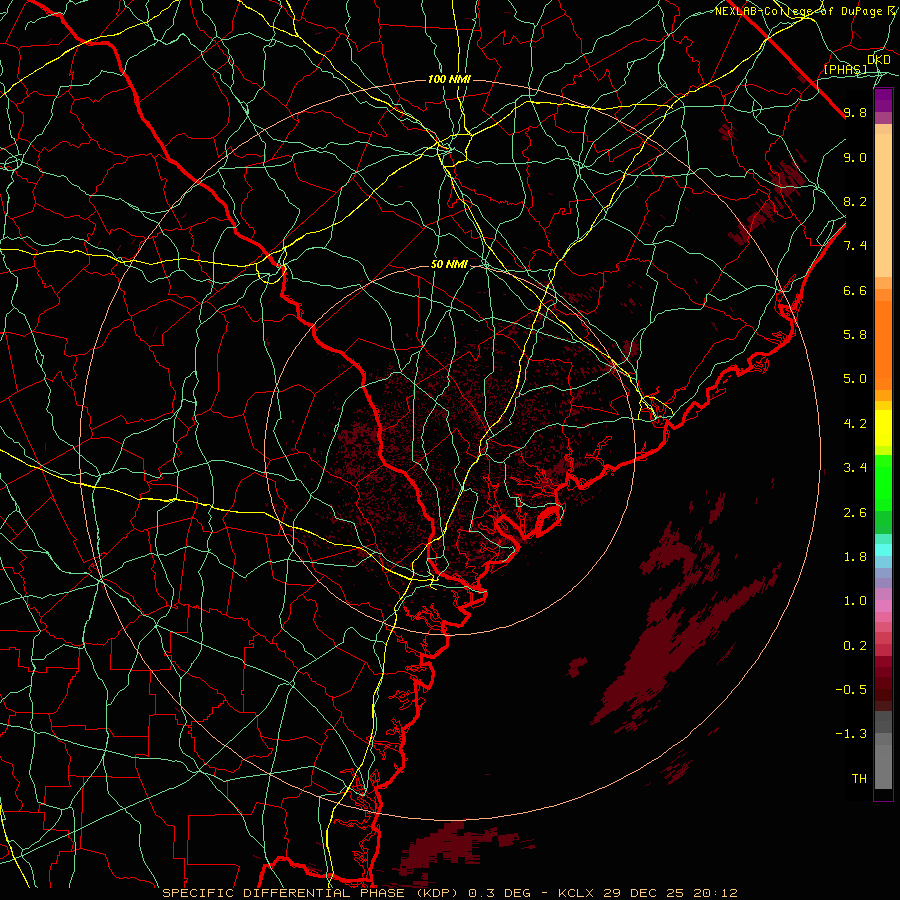This screenshot has height=900, width=900.
Task: Click the 5.8 scale value label
Action: coord(855,335)
